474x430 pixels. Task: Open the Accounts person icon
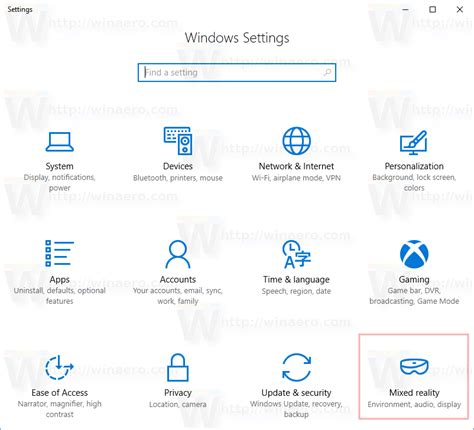coord(178,254)
